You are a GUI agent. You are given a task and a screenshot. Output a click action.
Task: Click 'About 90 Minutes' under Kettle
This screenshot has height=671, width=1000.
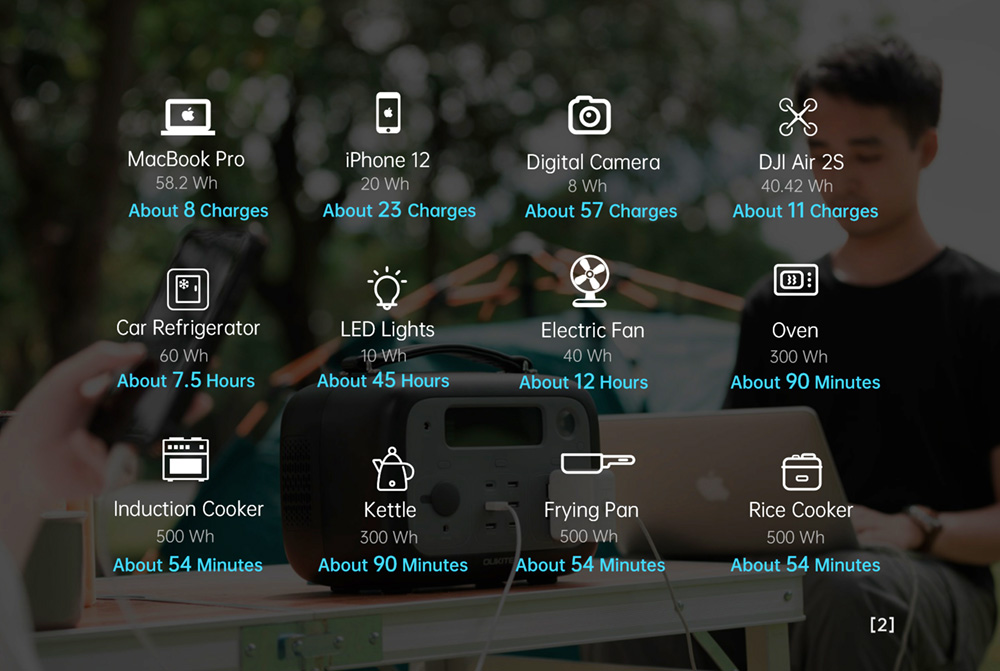tap(393, 564)
